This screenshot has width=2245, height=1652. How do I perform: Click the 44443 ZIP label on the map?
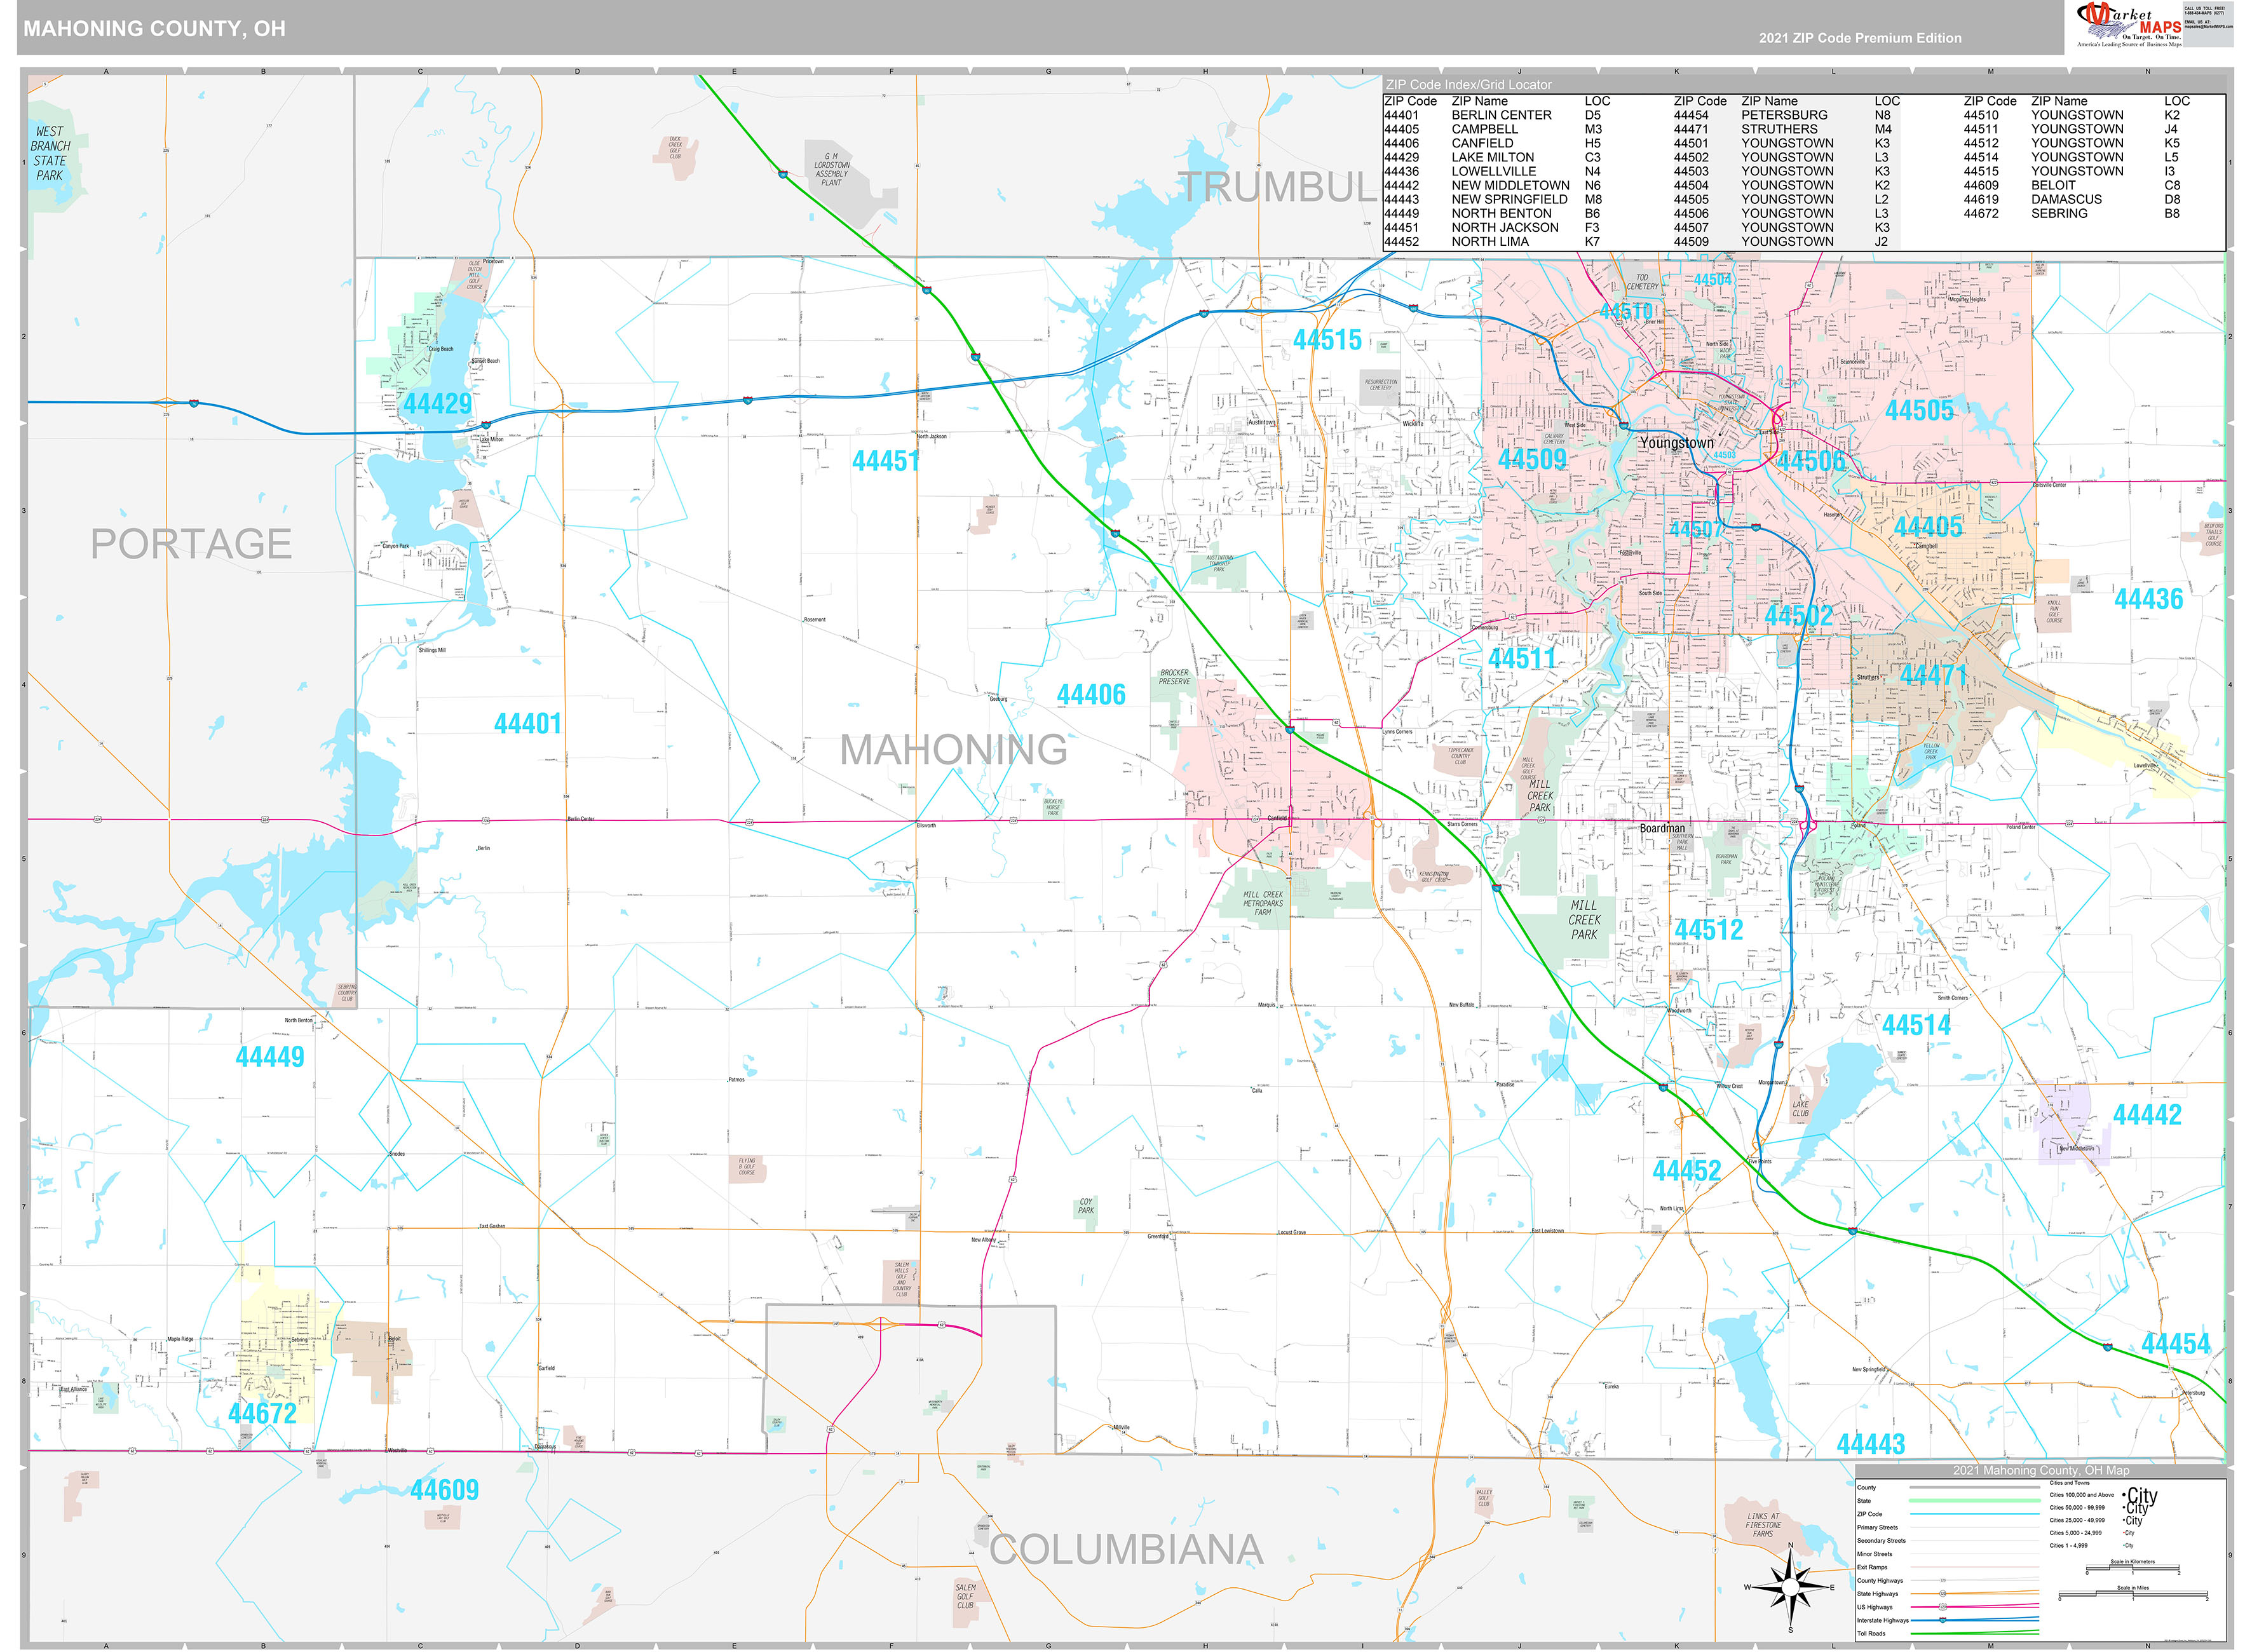click(1871, 1444)
